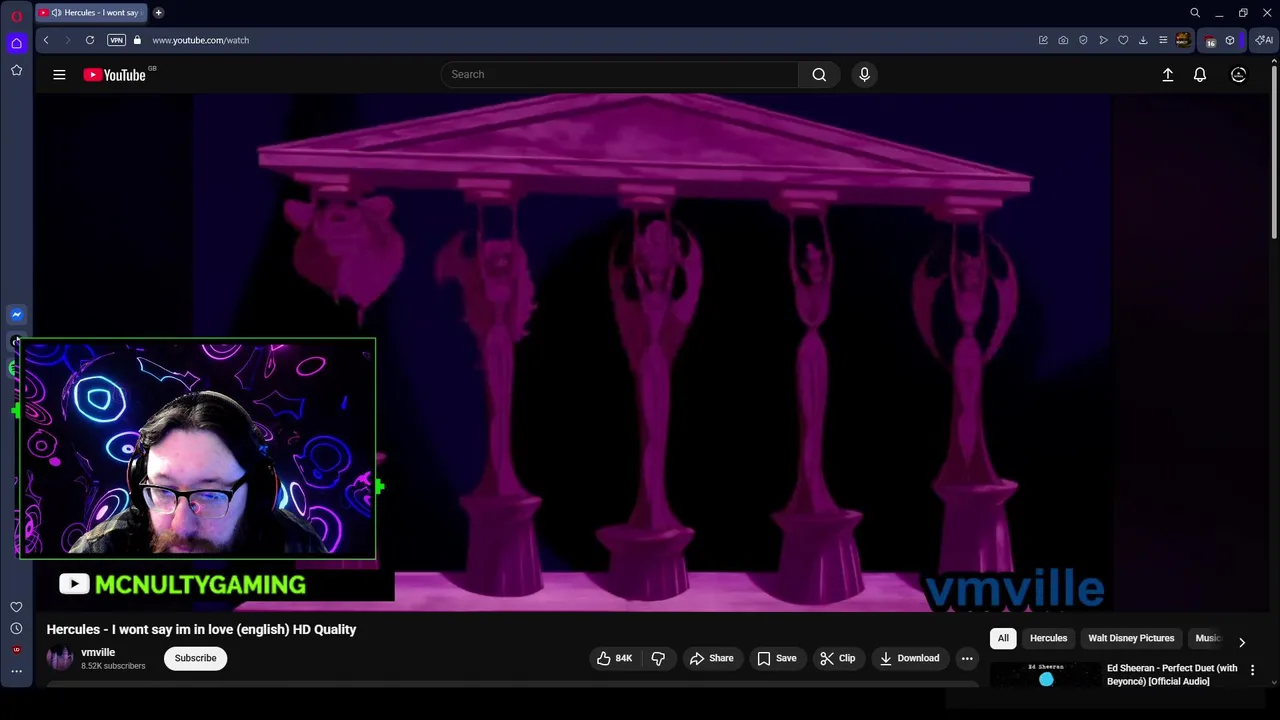The image size is (1280, 720).
Task: Open a new browser tab
Action: [158, 13]
